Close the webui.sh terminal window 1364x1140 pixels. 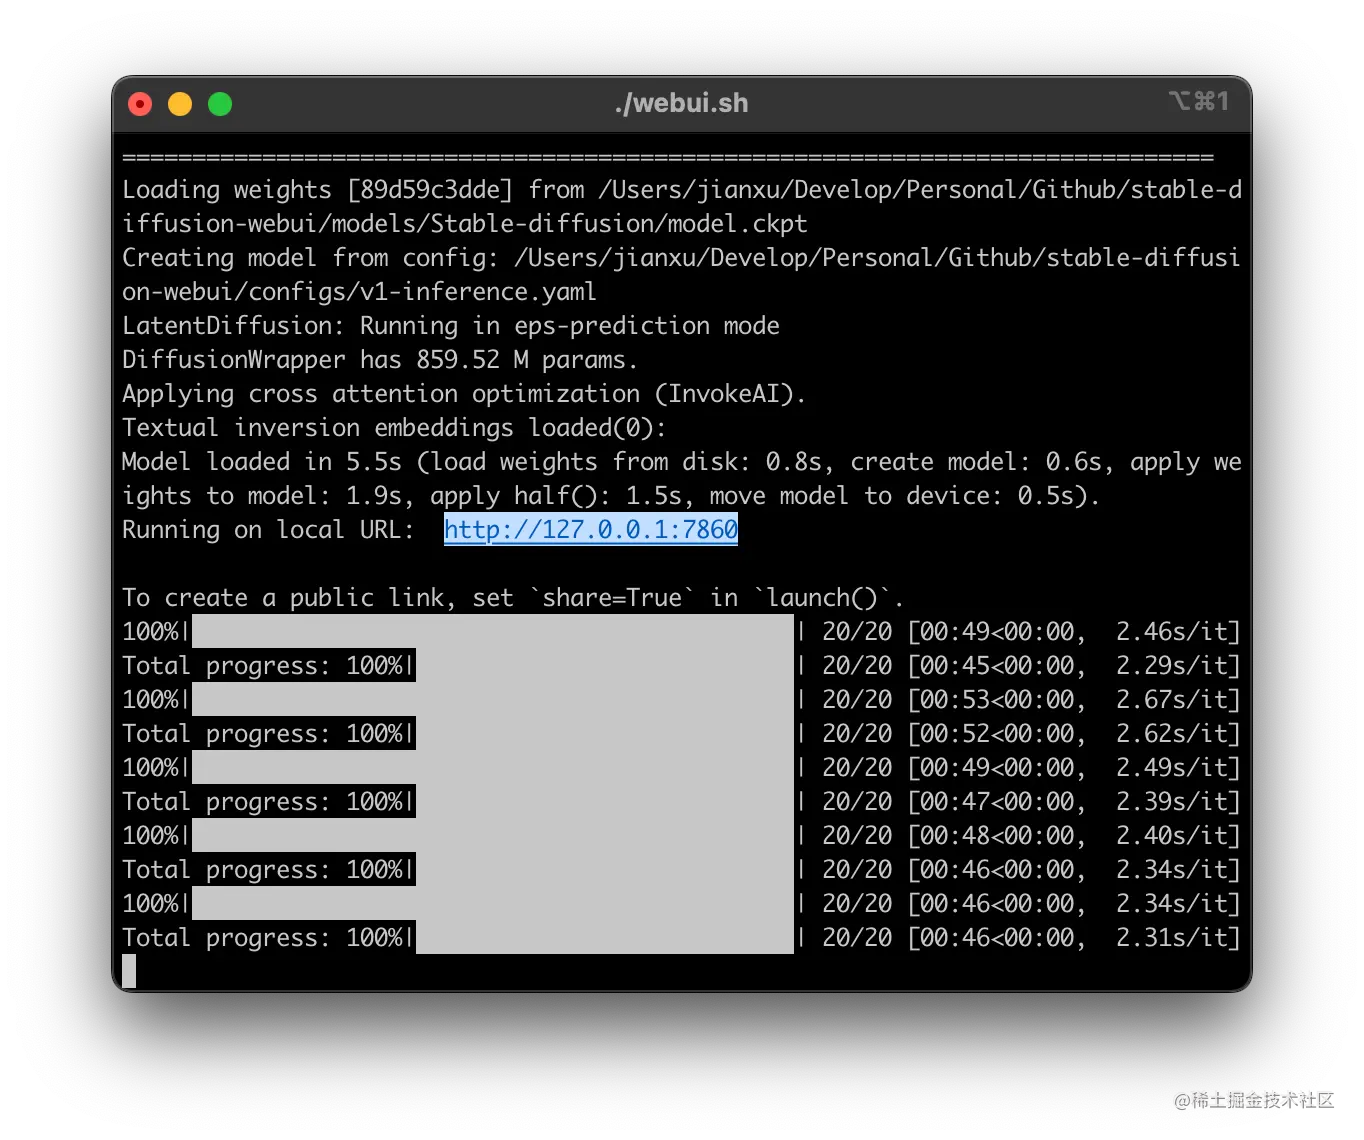click(x=140, y=104)
